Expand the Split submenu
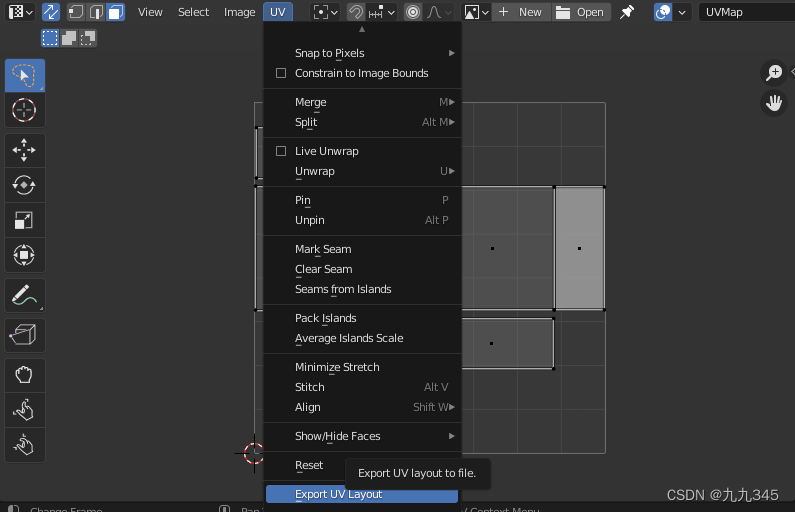 click(x=362, y=122)
